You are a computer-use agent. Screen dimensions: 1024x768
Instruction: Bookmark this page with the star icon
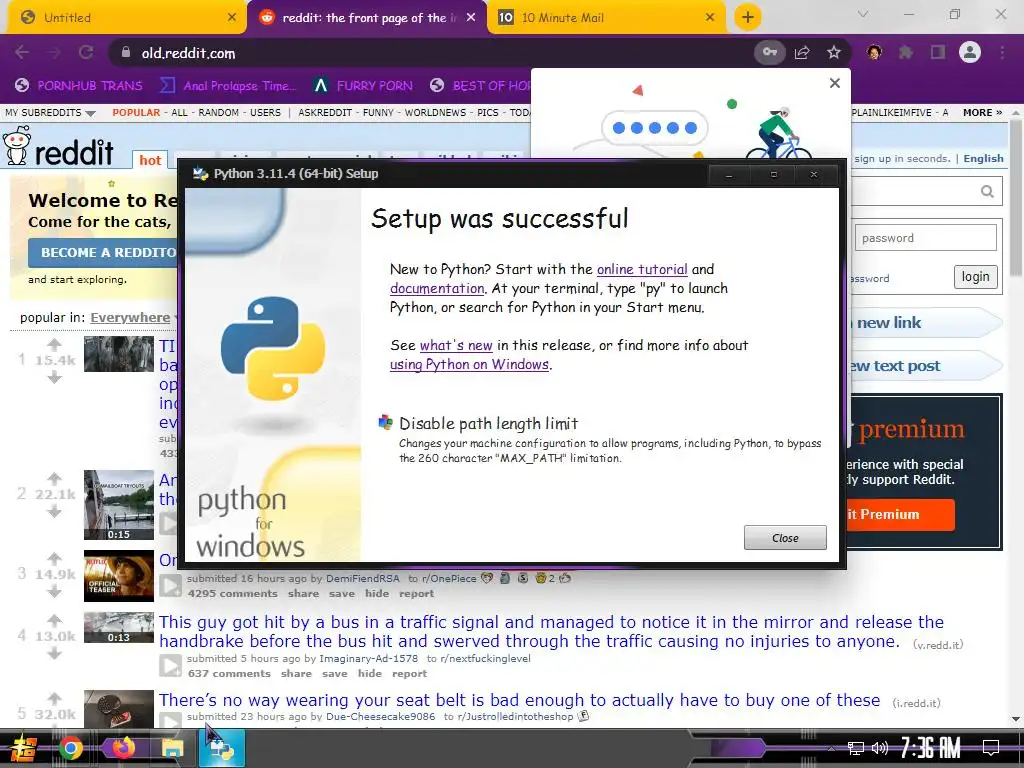coord(833,52)
